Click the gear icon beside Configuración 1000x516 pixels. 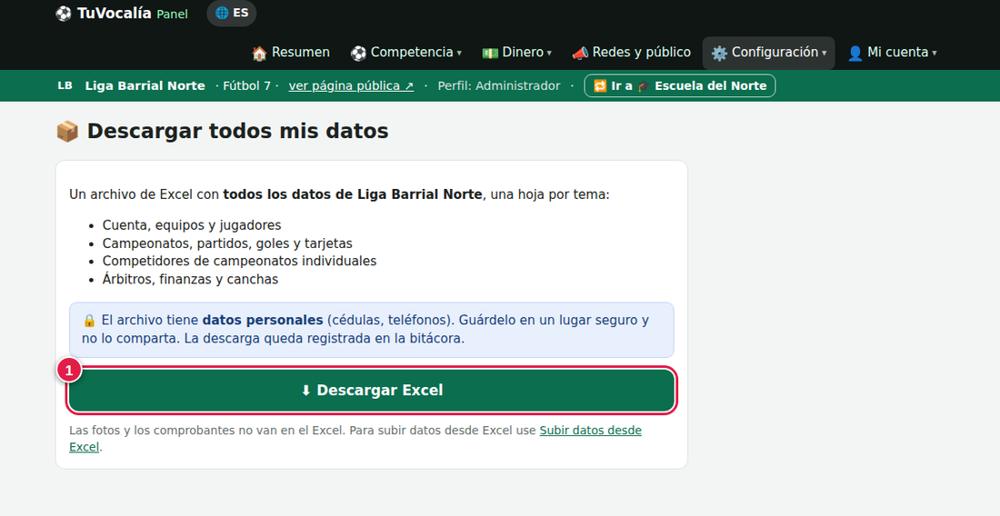(x=719, y=53)
